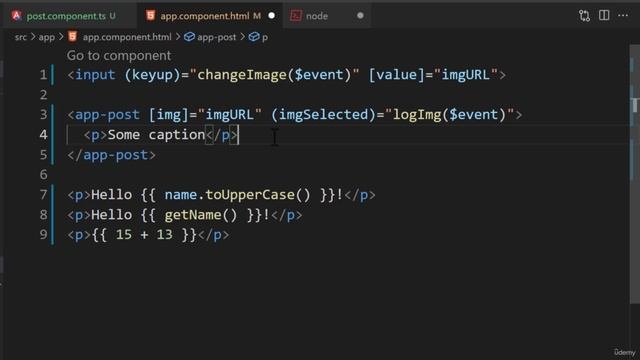Click name.toUpperCase() on line 7
The height and width of the screenshot is (360, 640).
(x=238, y=195)
